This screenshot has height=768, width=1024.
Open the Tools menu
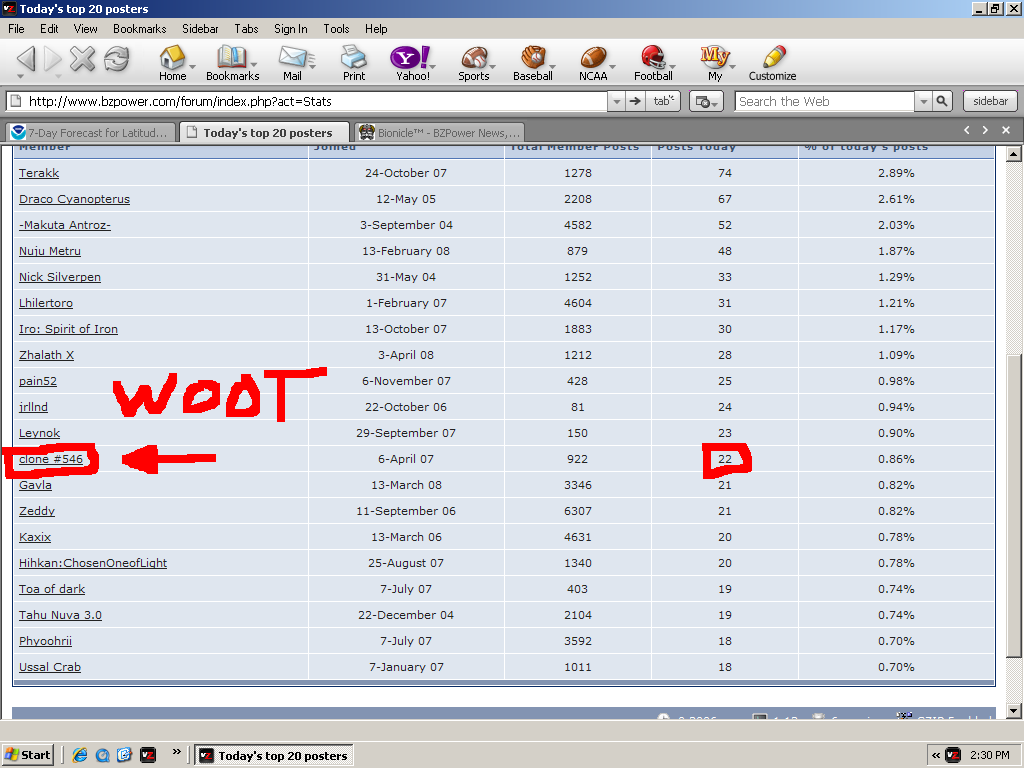point(336,29)
